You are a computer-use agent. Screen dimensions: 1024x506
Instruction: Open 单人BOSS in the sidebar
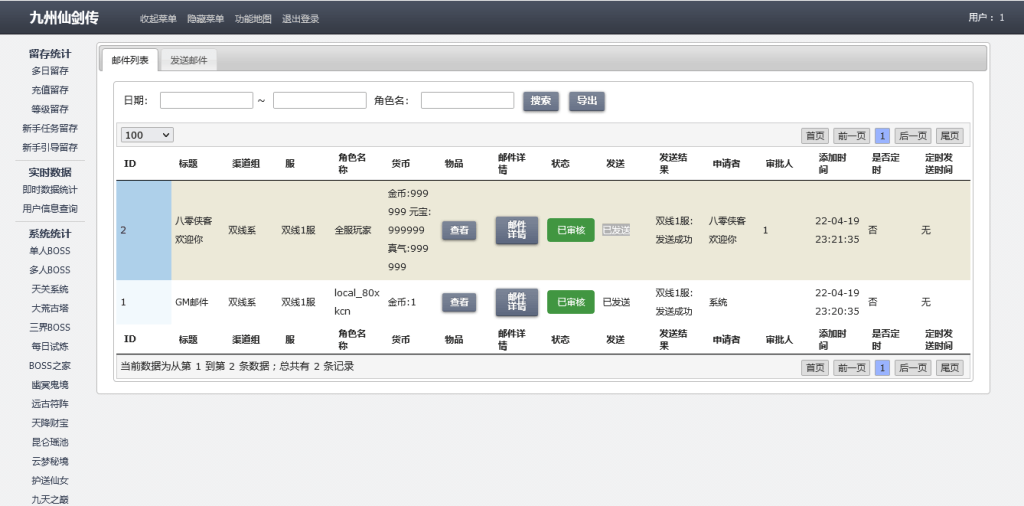50,251
